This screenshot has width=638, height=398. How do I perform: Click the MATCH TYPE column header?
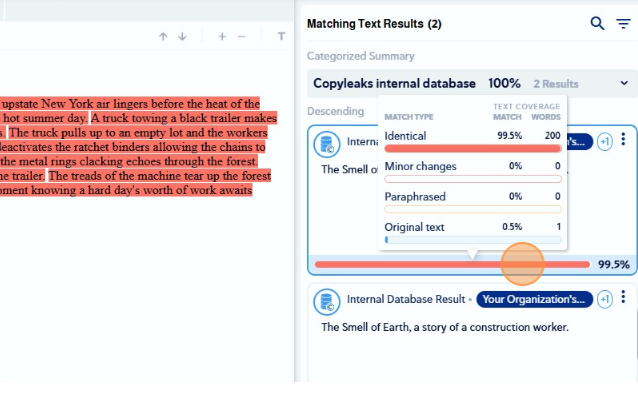click(x=409, y=117)
